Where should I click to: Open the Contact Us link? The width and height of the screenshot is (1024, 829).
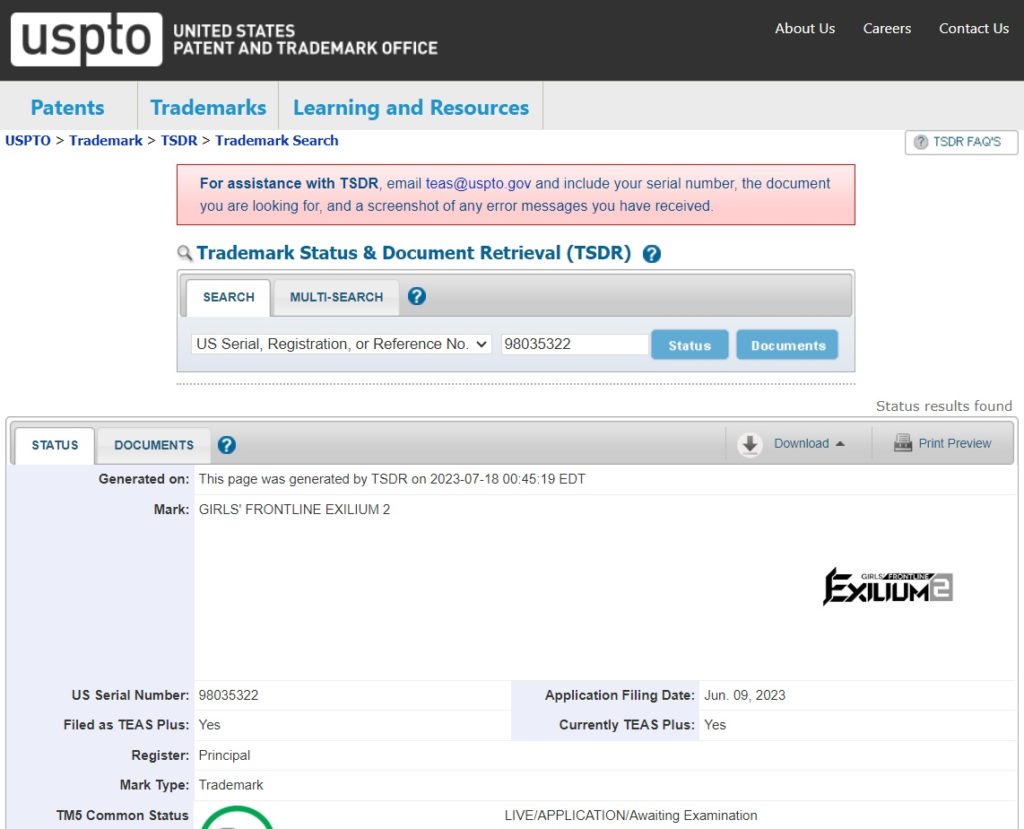click(973, 28)
